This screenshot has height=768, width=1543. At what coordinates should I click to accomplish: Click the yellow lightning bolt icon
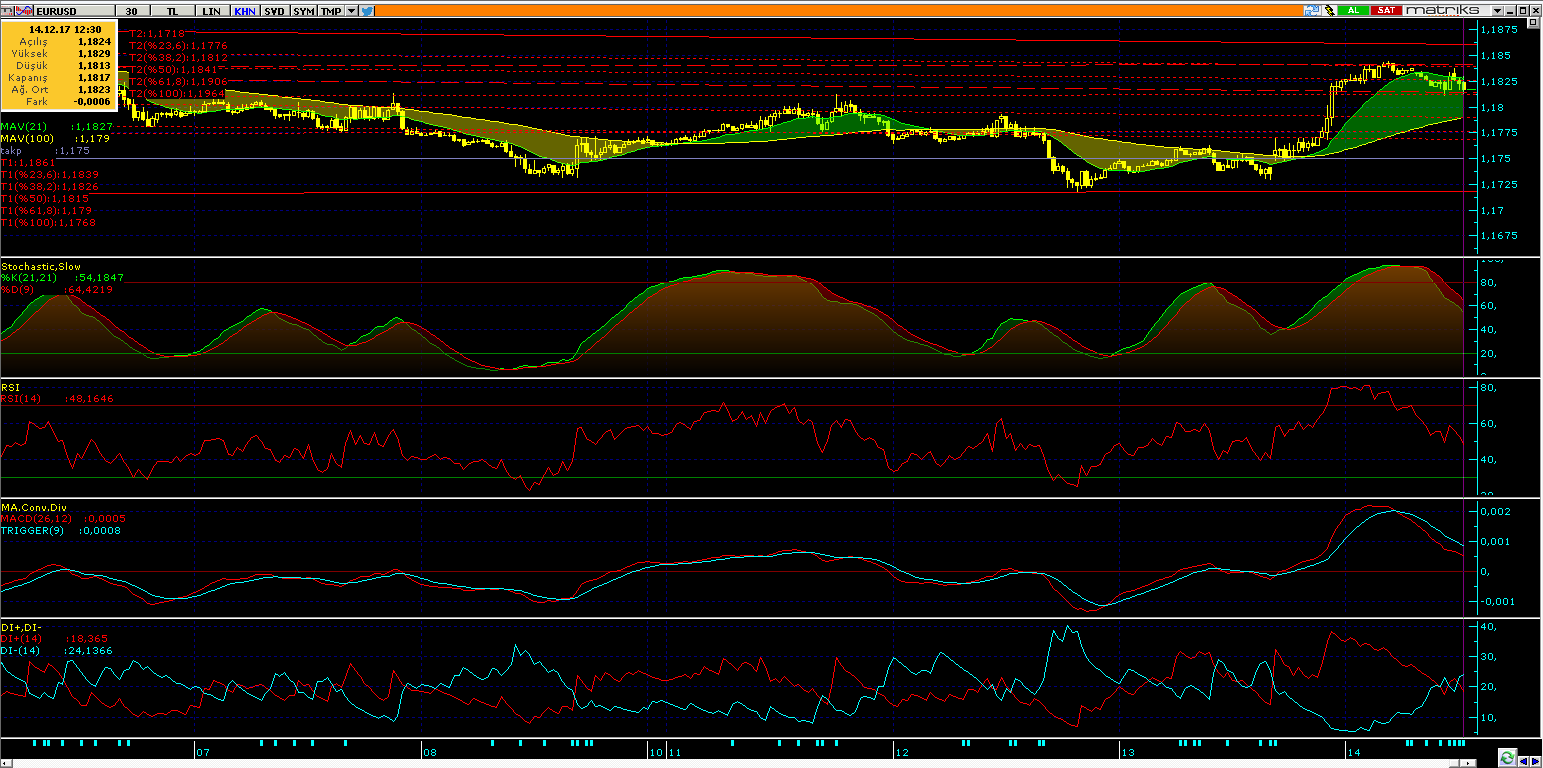(1328, 10)
